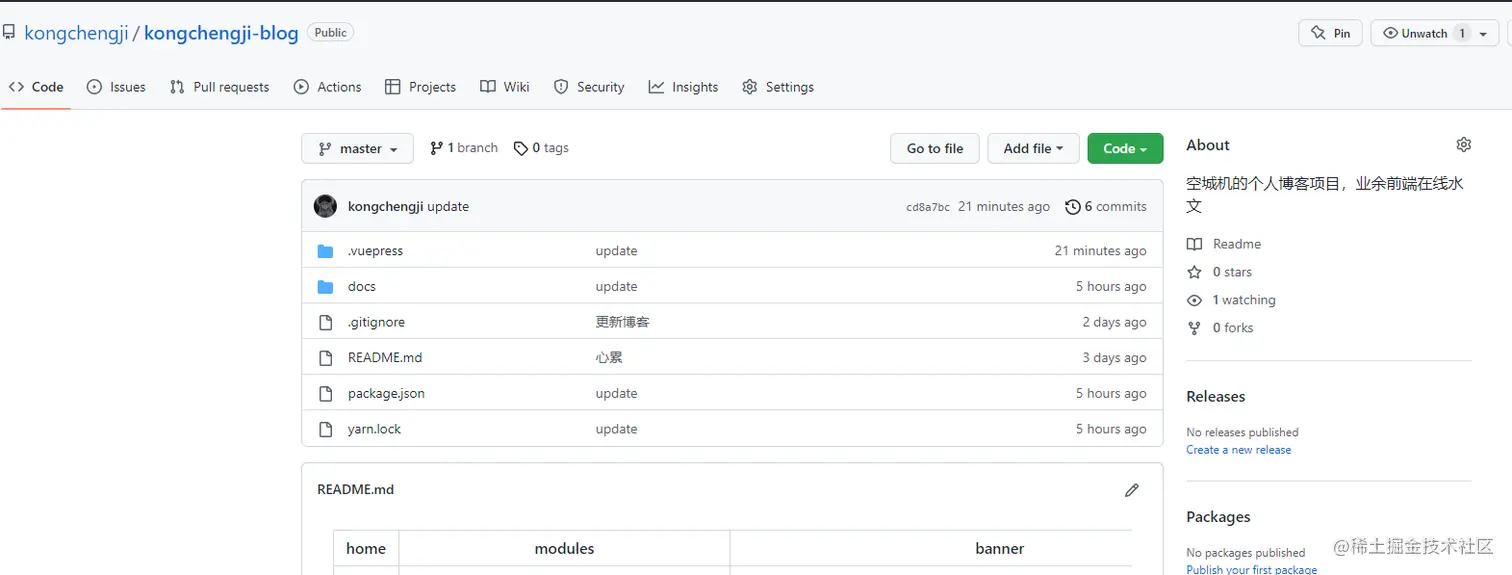Click the Packages heading
1512x575 pixels.
(1218, 517)
